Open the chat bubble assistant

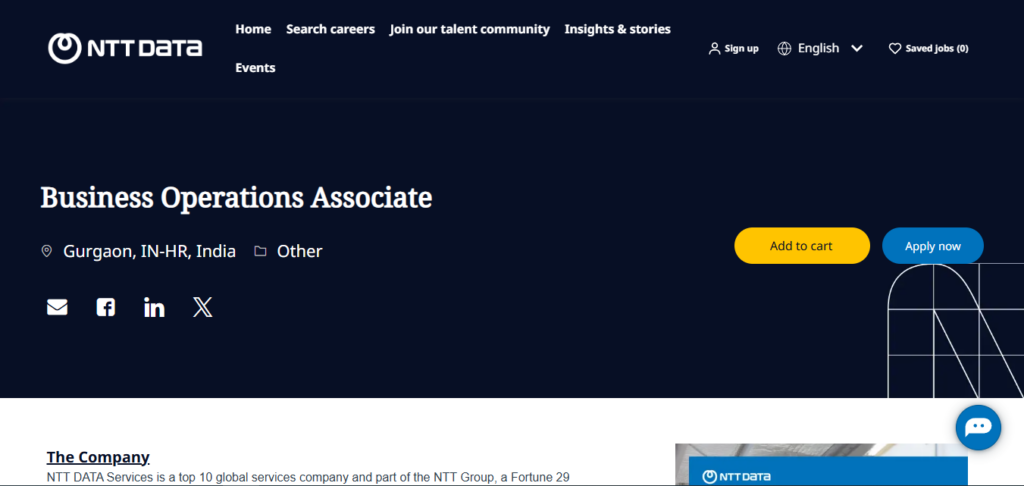point(978,428)
